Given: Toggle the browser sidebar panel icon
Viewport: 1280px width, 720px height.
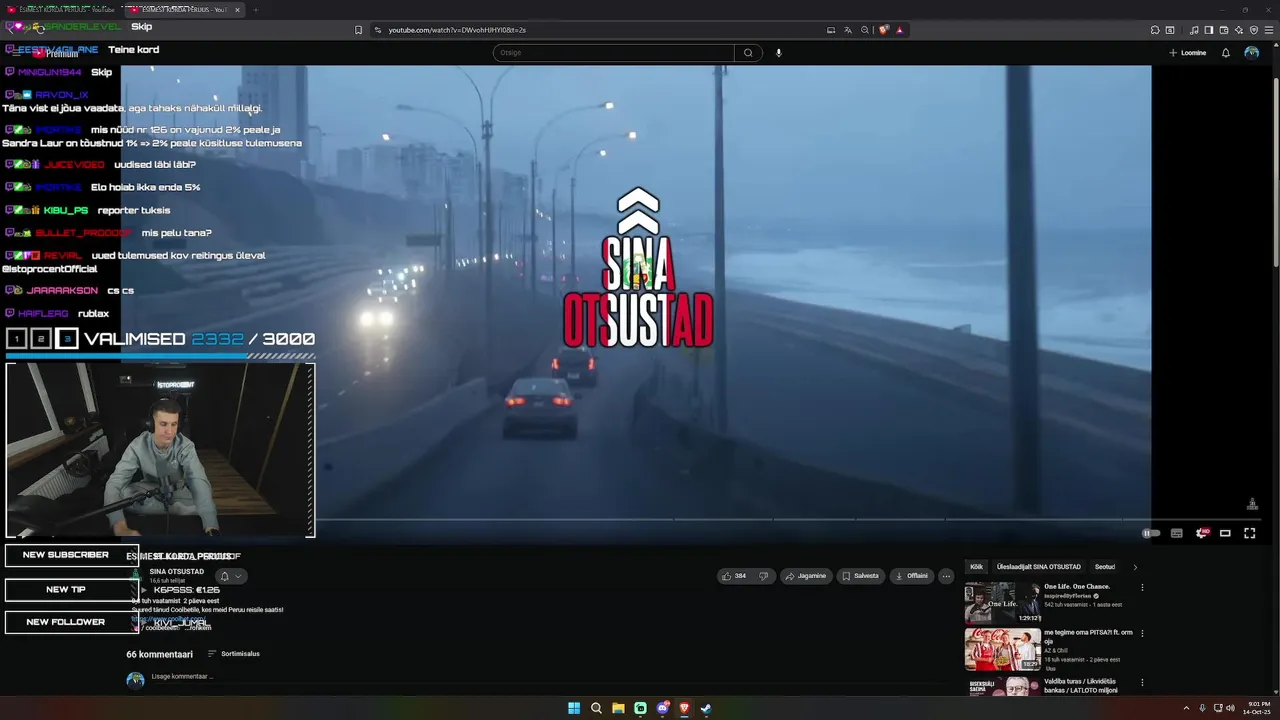Looking at the screenshot, I should pyautogui.click(x=1209, y=30).
